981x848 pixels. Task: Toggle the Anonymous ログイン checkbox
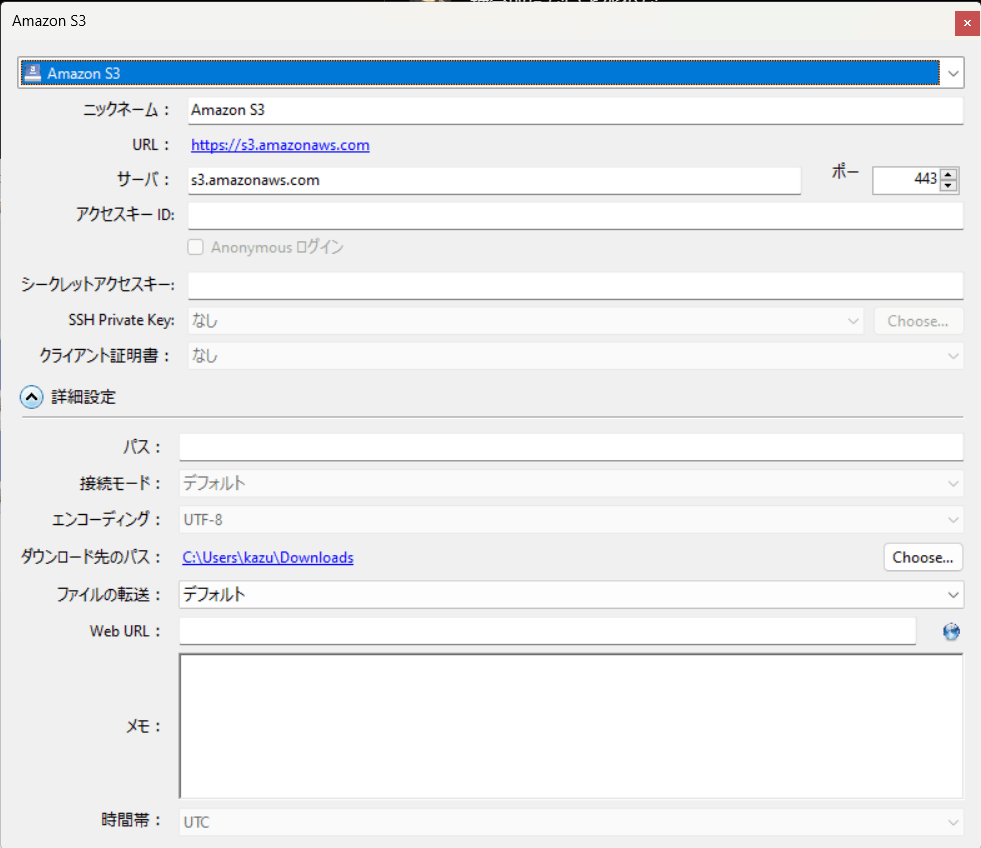(195, 247)
